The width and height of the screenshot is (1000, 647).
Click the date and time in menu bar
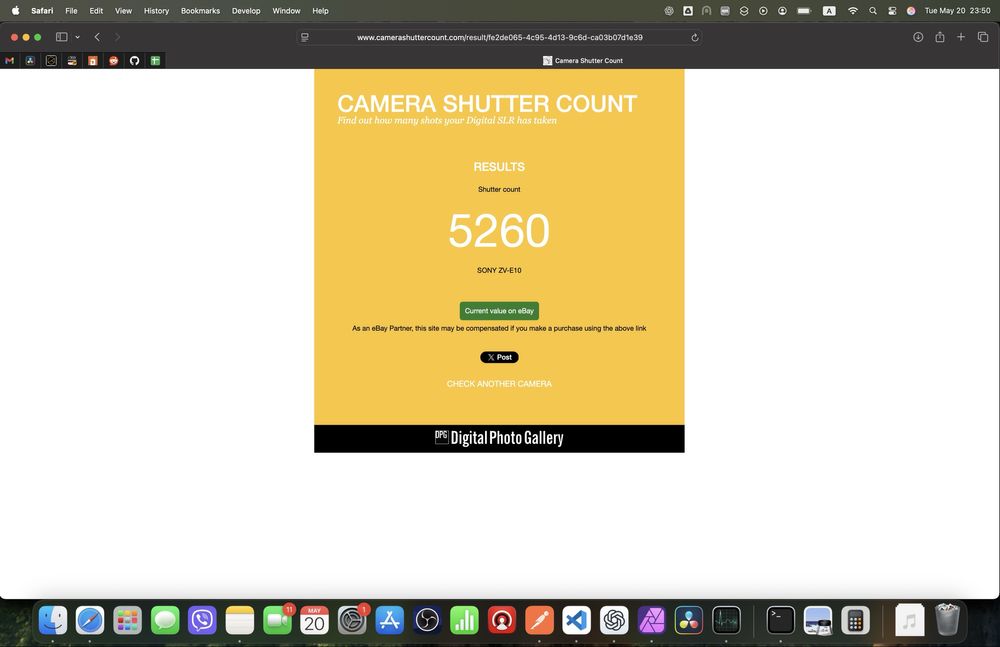coord(957,11)
